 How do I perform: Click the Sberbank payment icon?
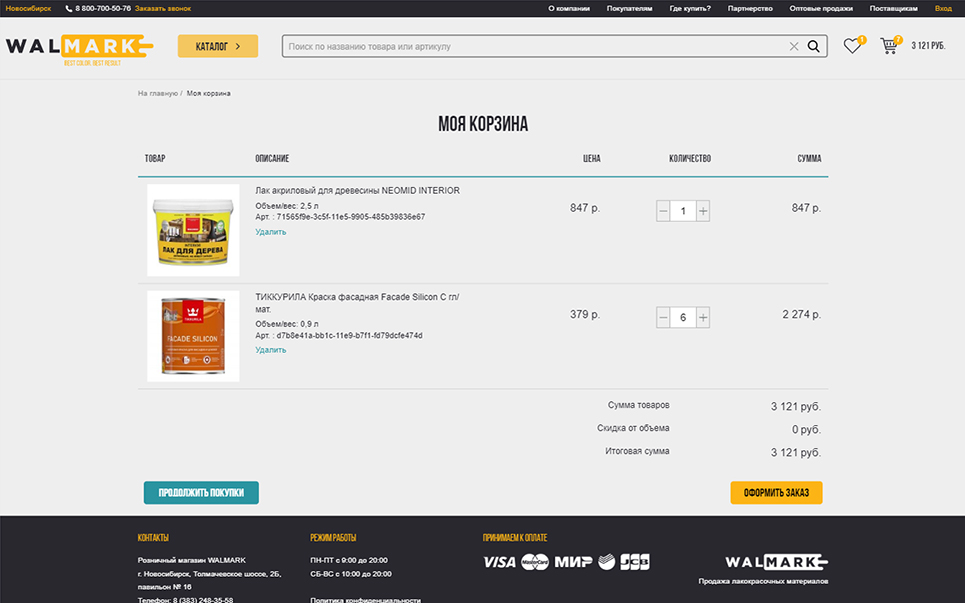point(606,562)
